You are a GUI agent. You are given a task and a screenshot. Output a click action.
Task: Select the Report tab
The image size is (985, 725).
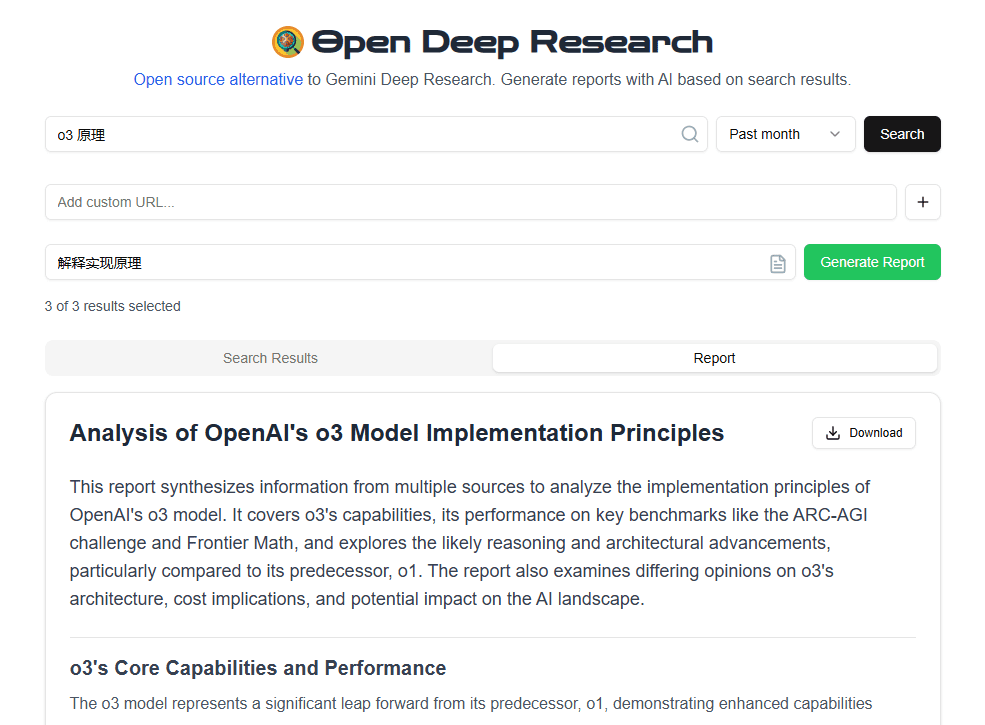[x=714, y=358]
